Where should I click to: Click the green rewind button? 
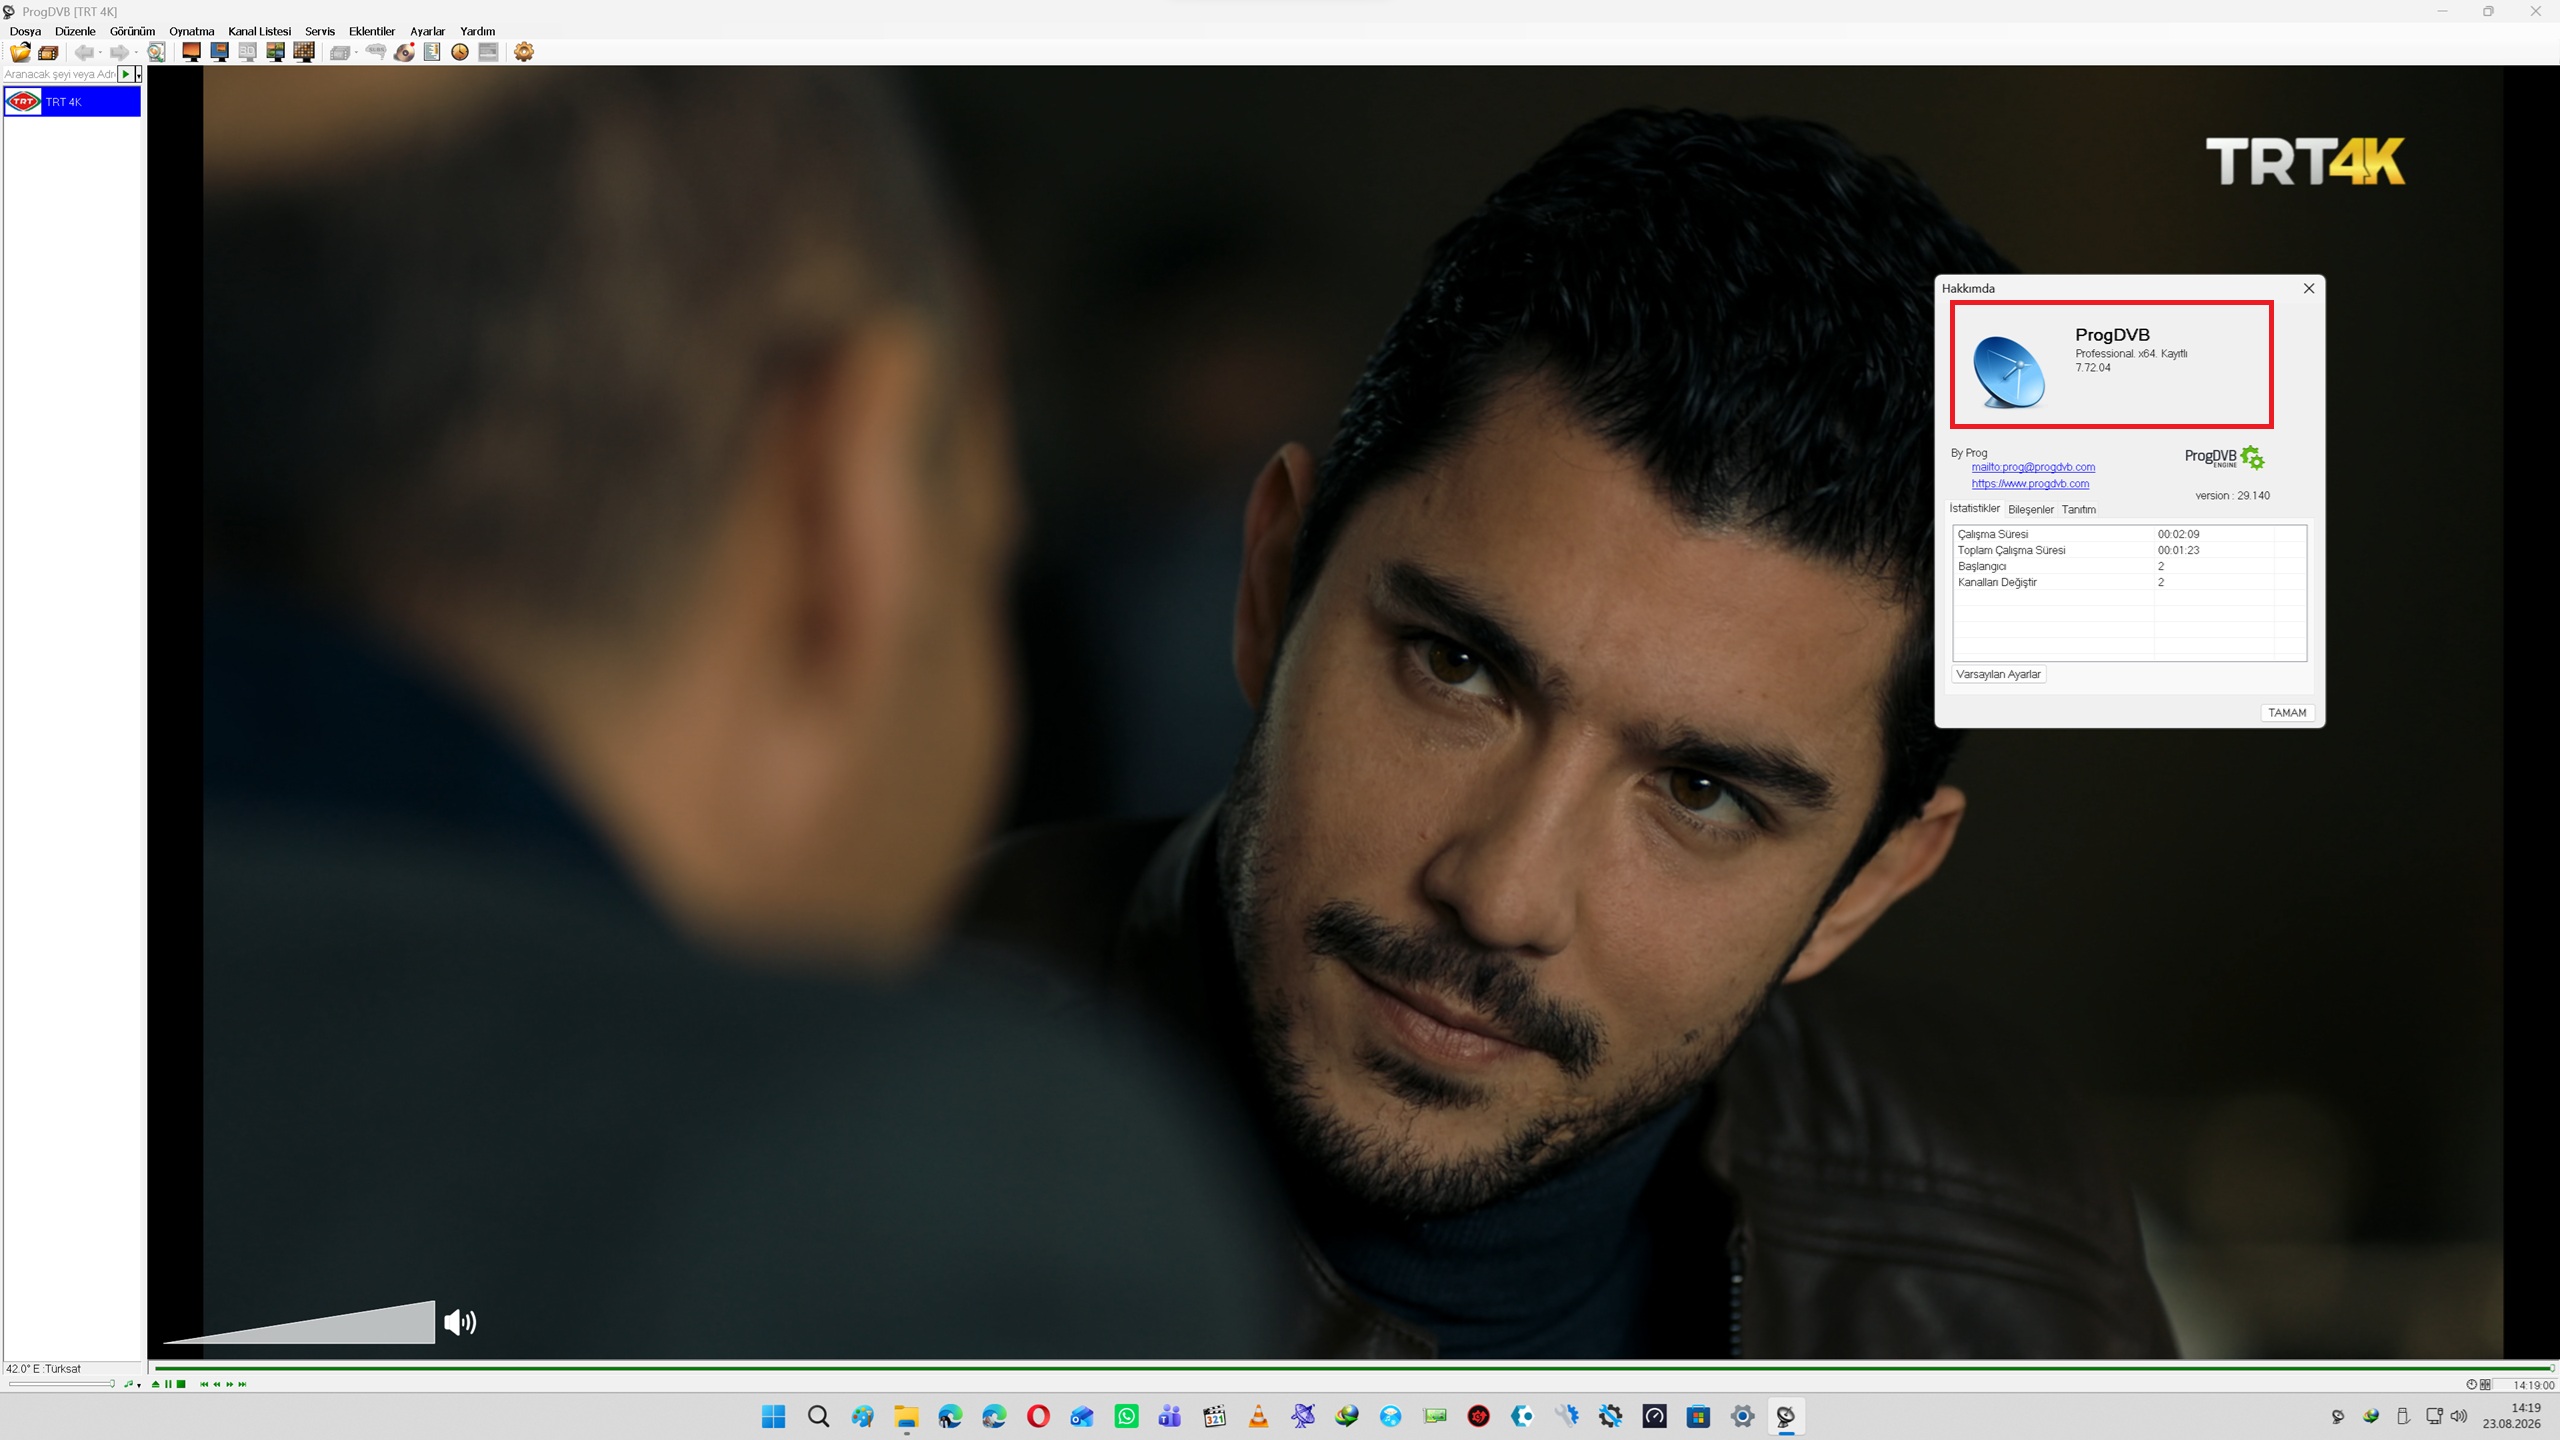(217, 1384)
